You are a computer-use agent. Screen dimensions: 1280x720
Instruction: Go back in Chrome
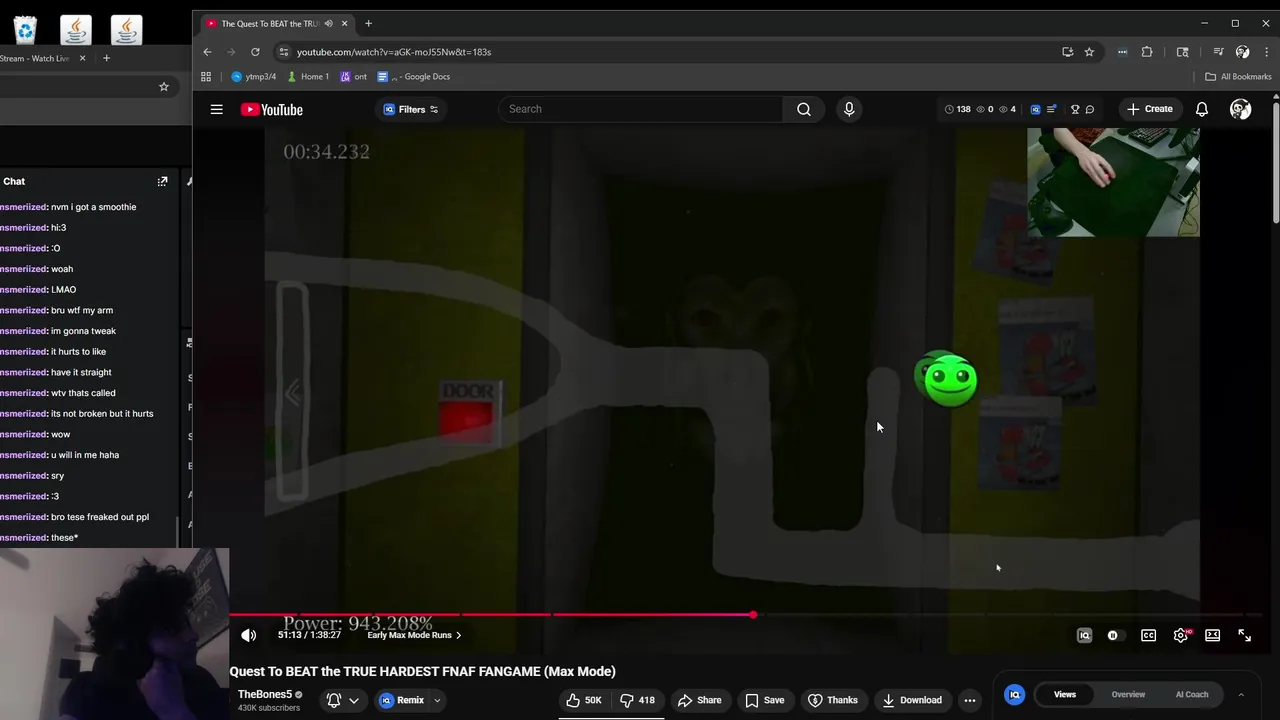(x=207, y=52)
